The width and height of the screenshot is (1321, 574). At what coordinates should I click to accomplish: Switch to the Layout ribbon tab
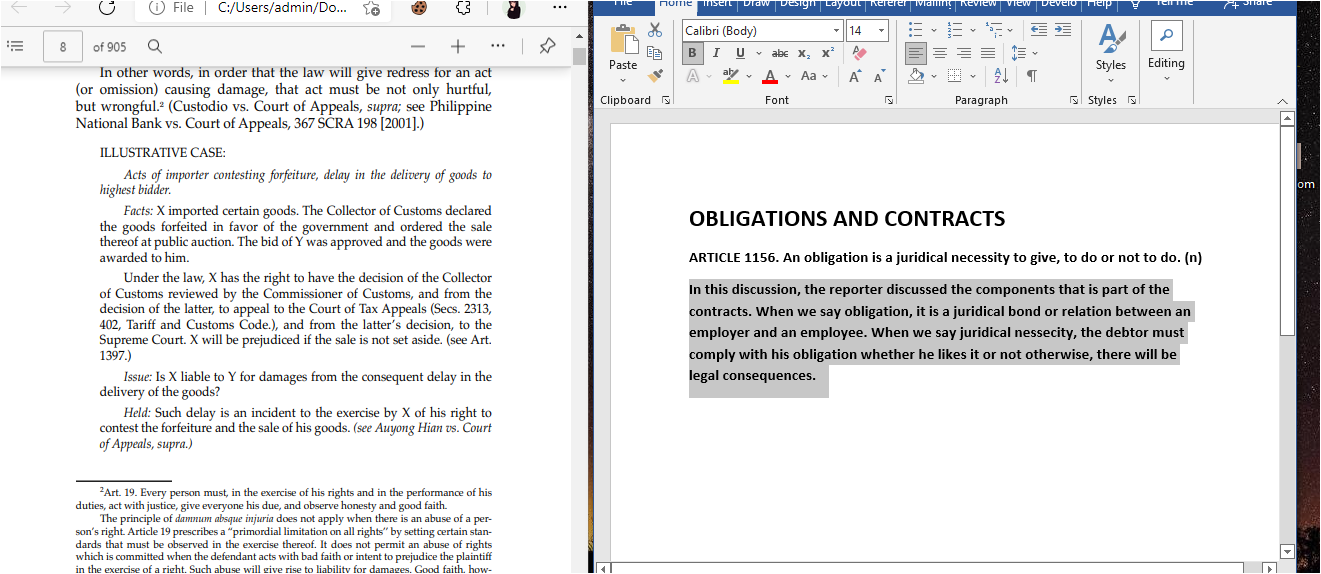click(x=842, y=4)
